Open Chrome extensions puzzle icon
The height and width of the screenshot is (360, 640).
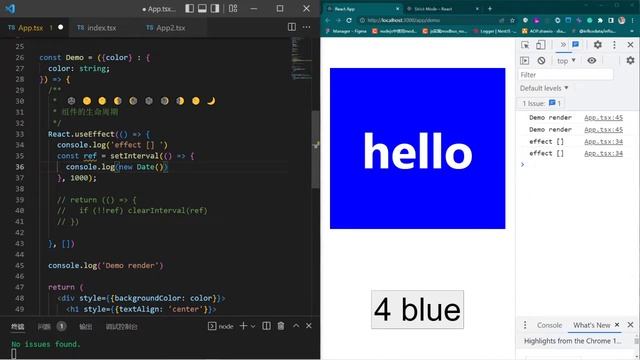coord(600,20)
